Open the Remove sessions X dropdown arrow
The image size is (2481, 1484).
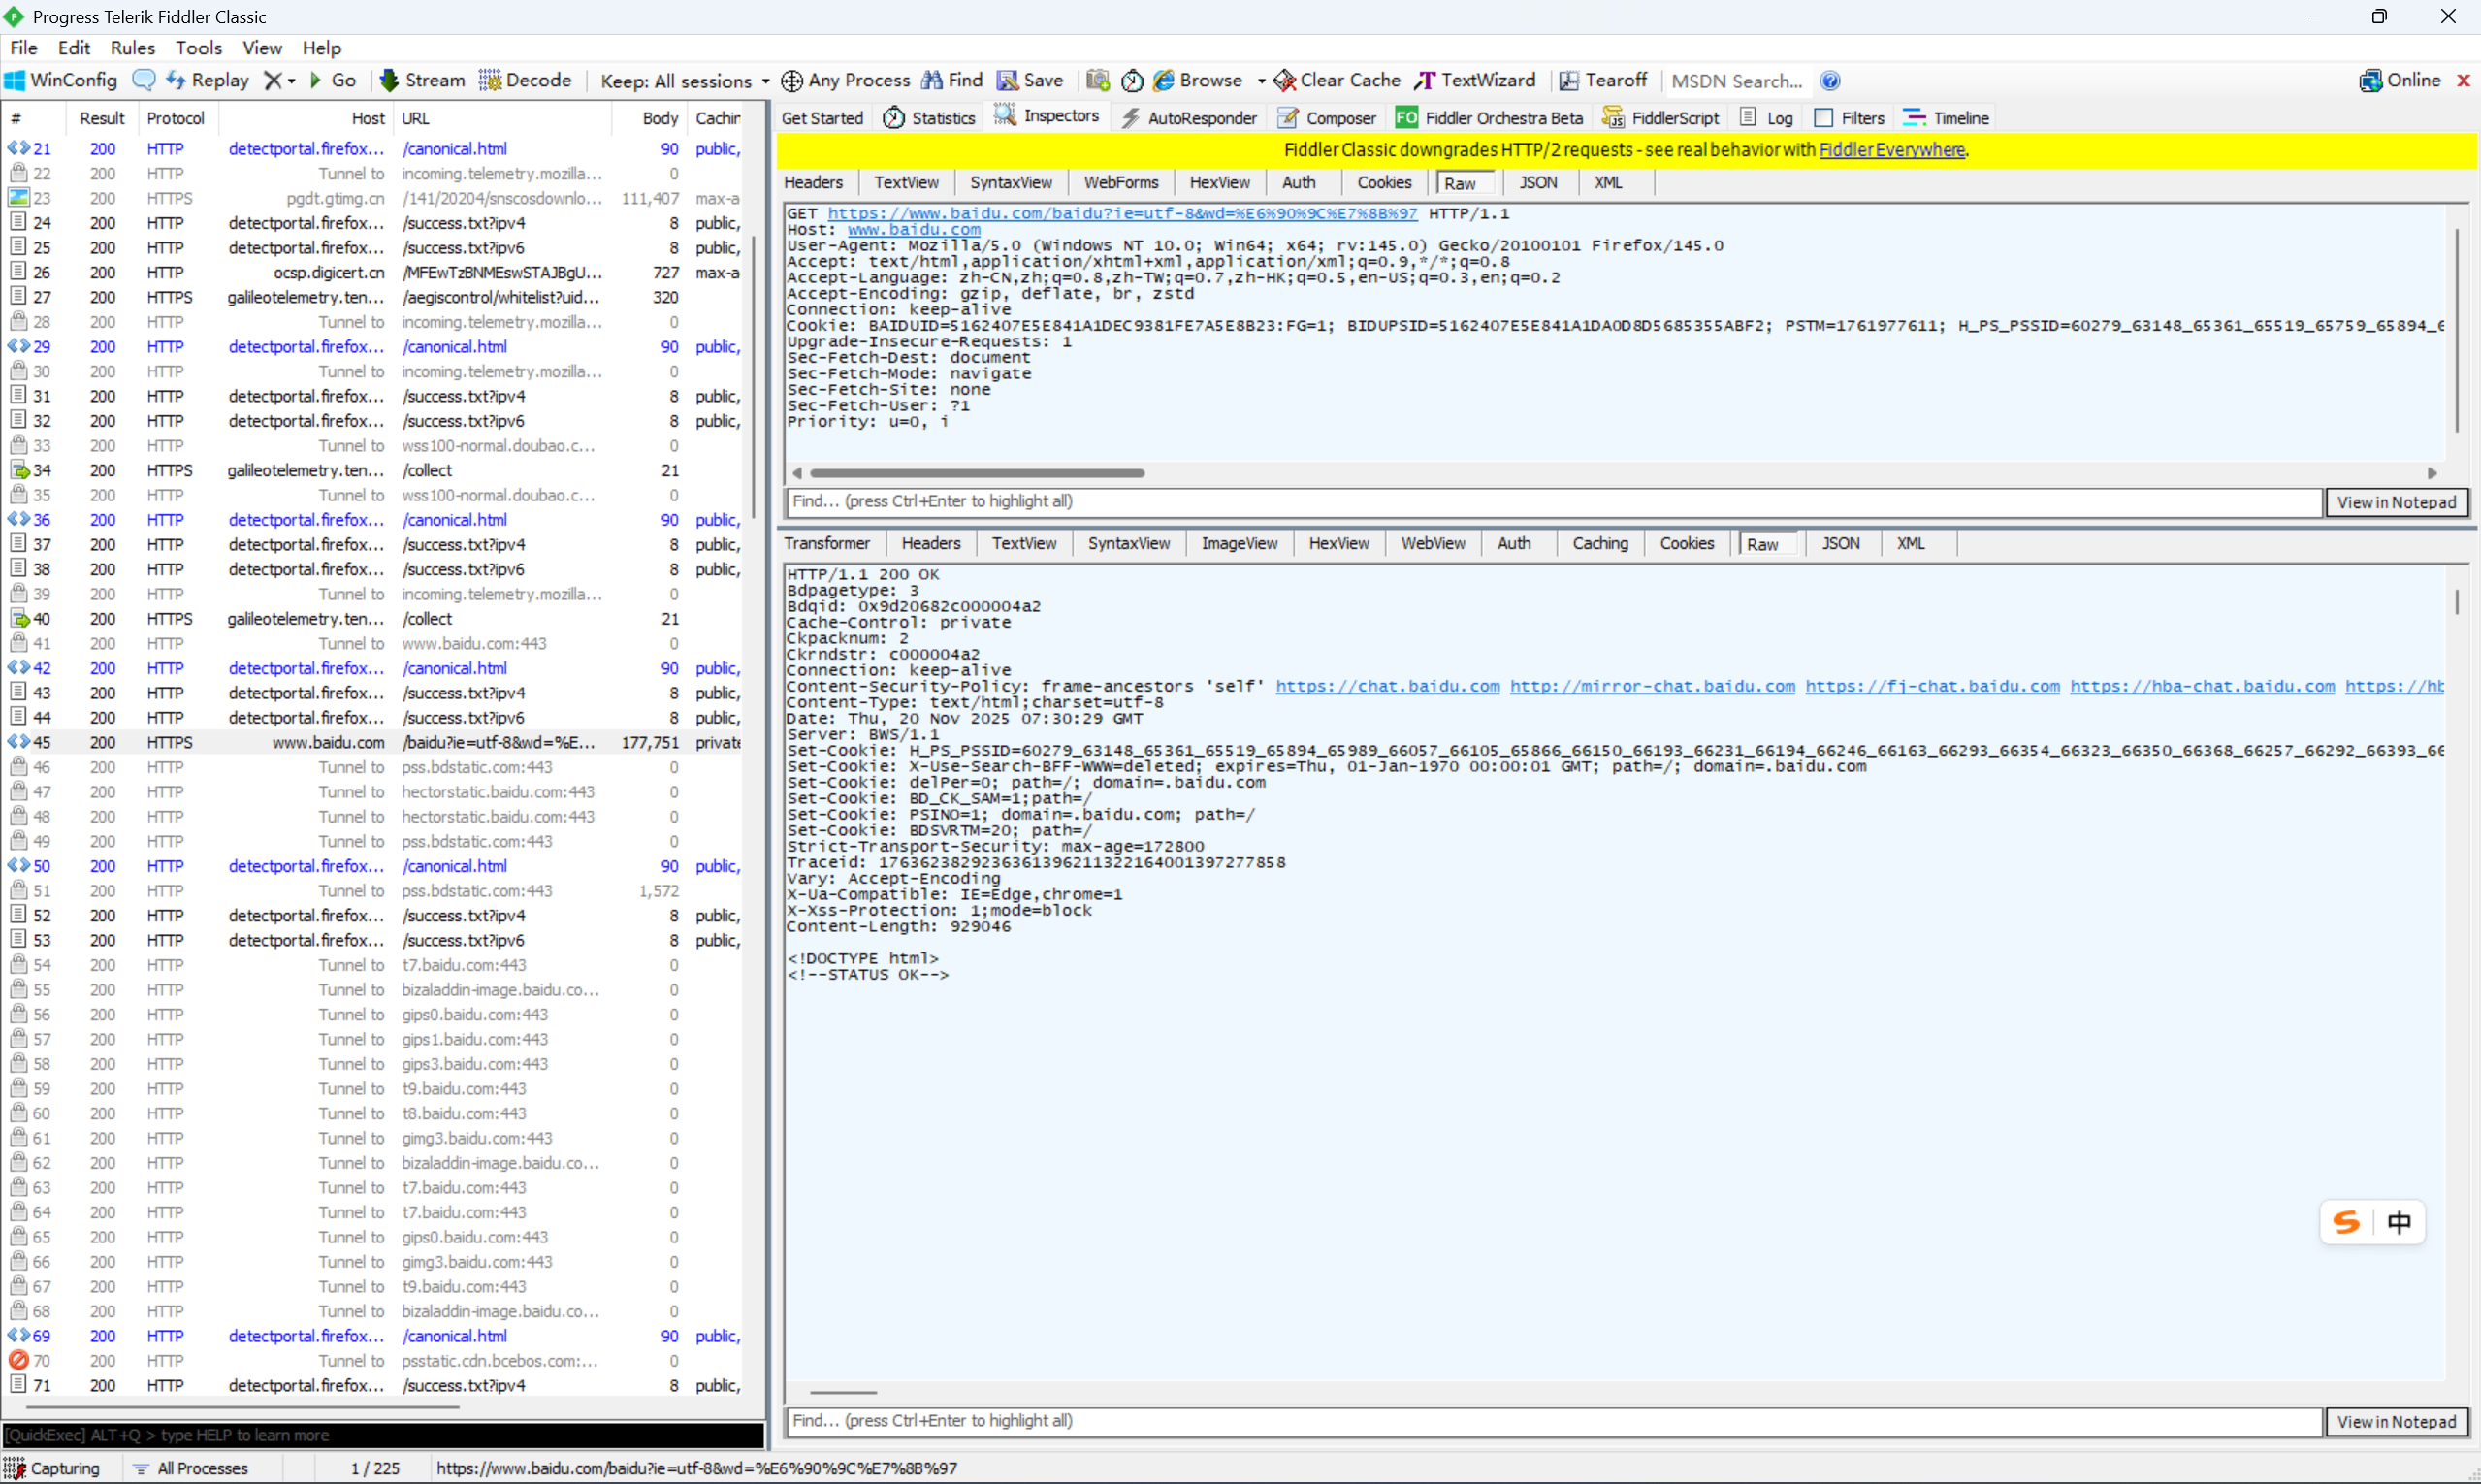point(291,81)
